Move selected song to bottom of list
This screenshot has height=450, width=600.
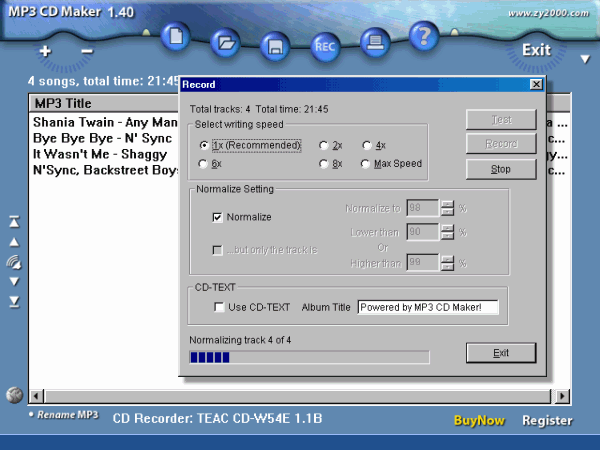point(14,302)
